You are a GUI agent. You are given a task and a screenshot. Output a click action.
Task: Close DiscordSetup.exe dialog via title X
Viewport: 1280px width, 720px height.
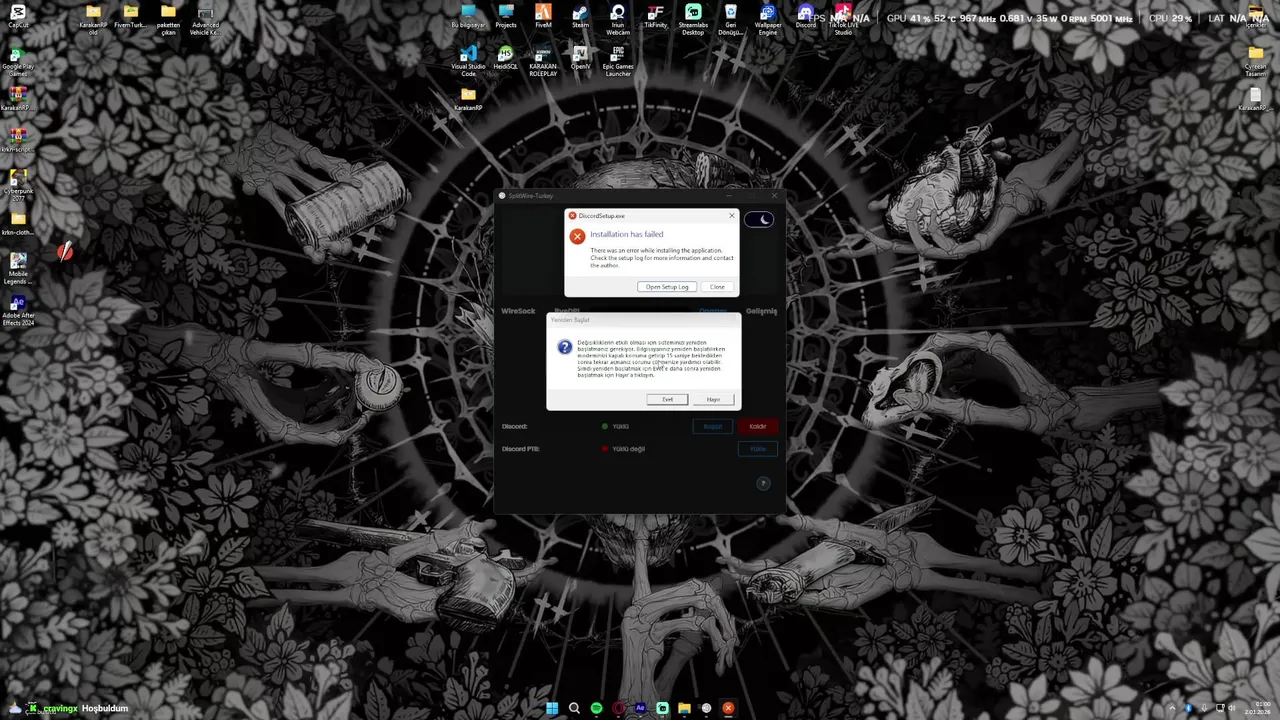pos(731,215)
